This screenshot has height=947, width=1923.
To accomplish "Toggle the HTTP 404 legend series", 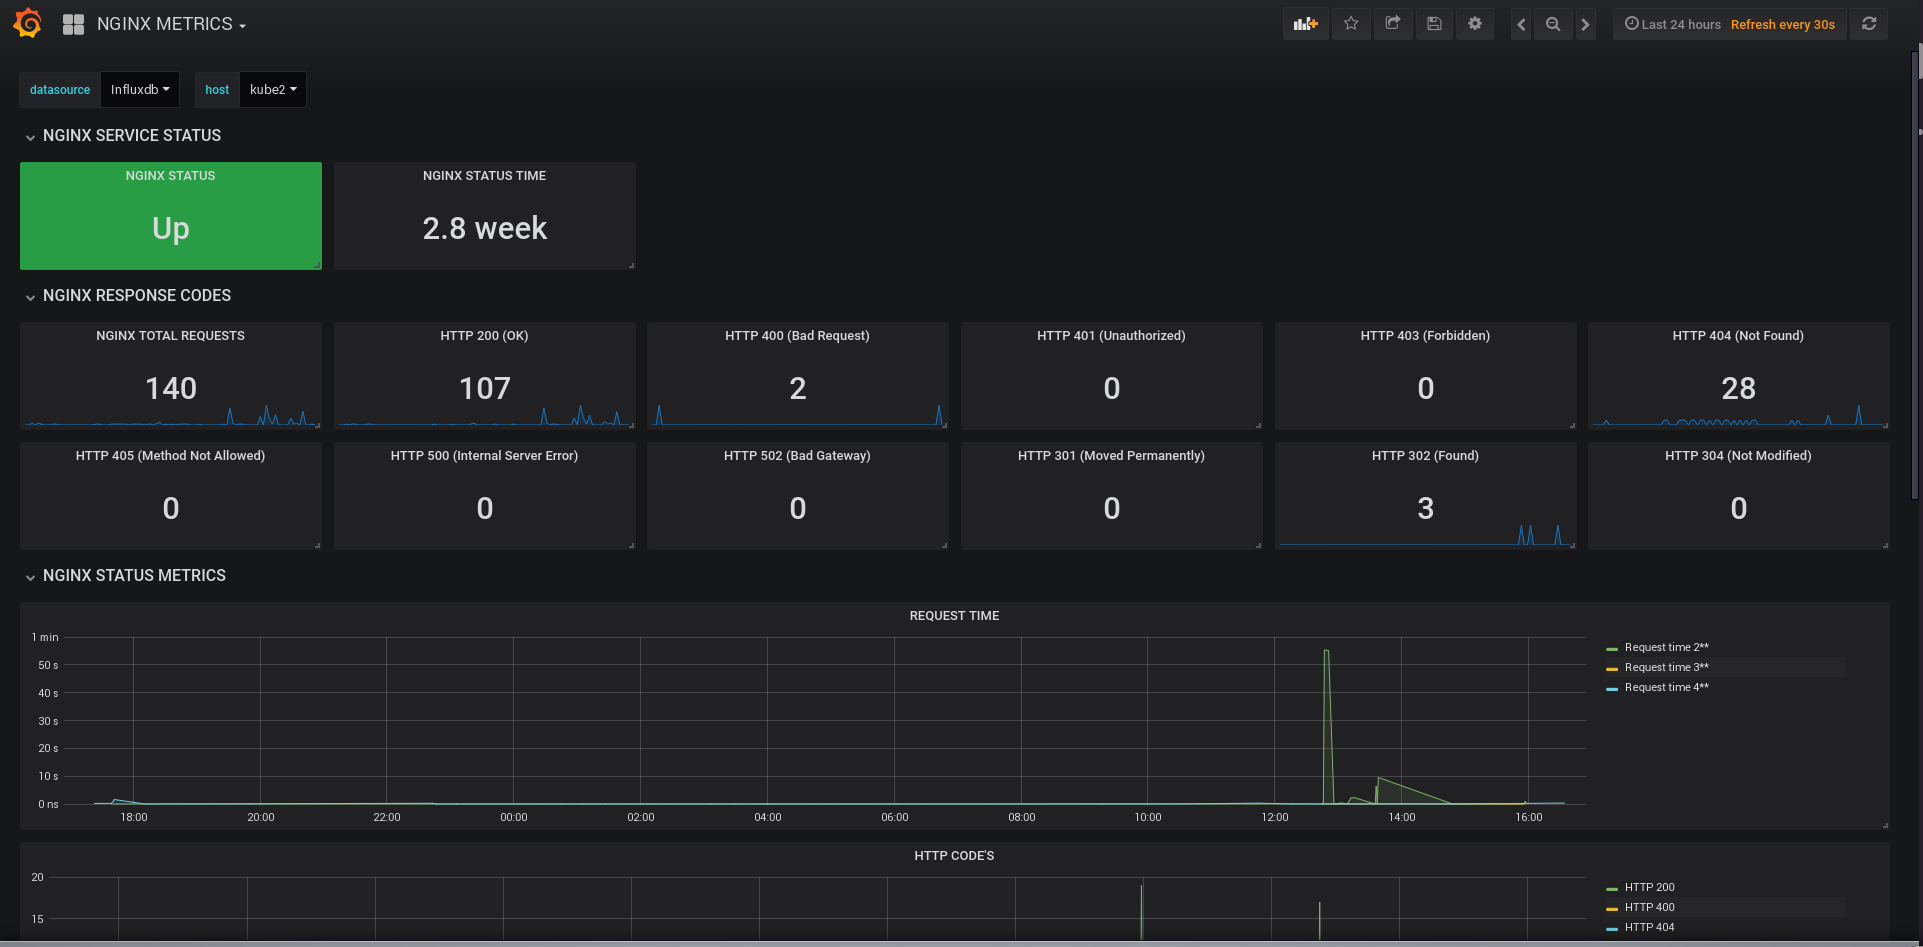I will click(x=1650, y=928).
